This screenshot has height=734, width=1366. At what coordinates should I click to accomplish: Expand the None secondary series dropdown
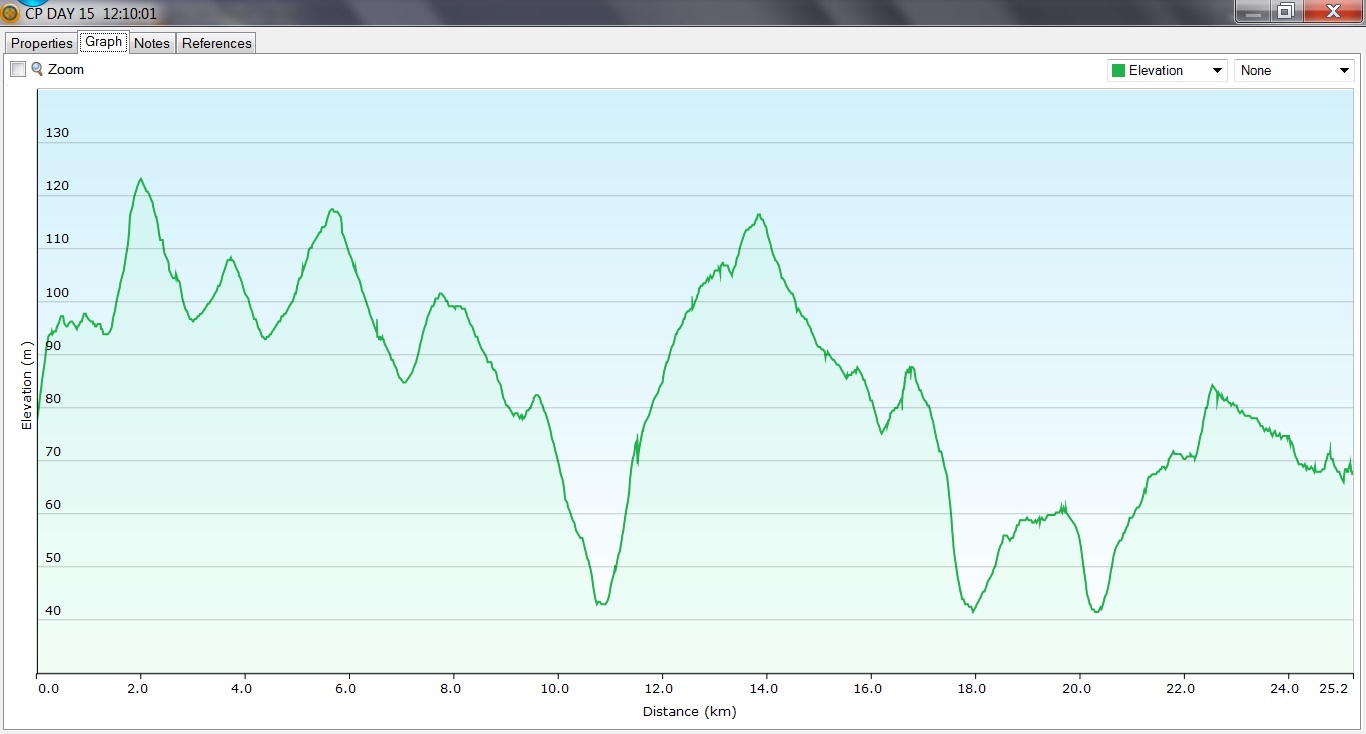coord(1344,71)
